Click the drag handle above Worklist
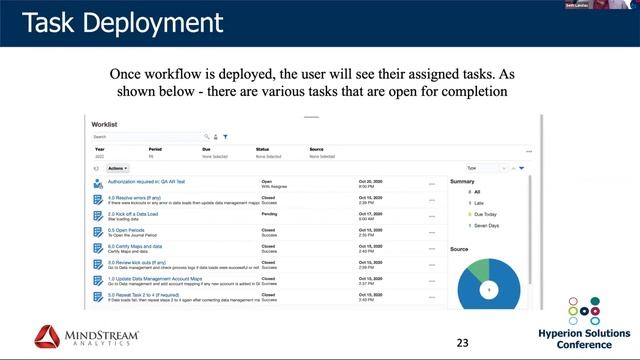 tap(311, 117)
